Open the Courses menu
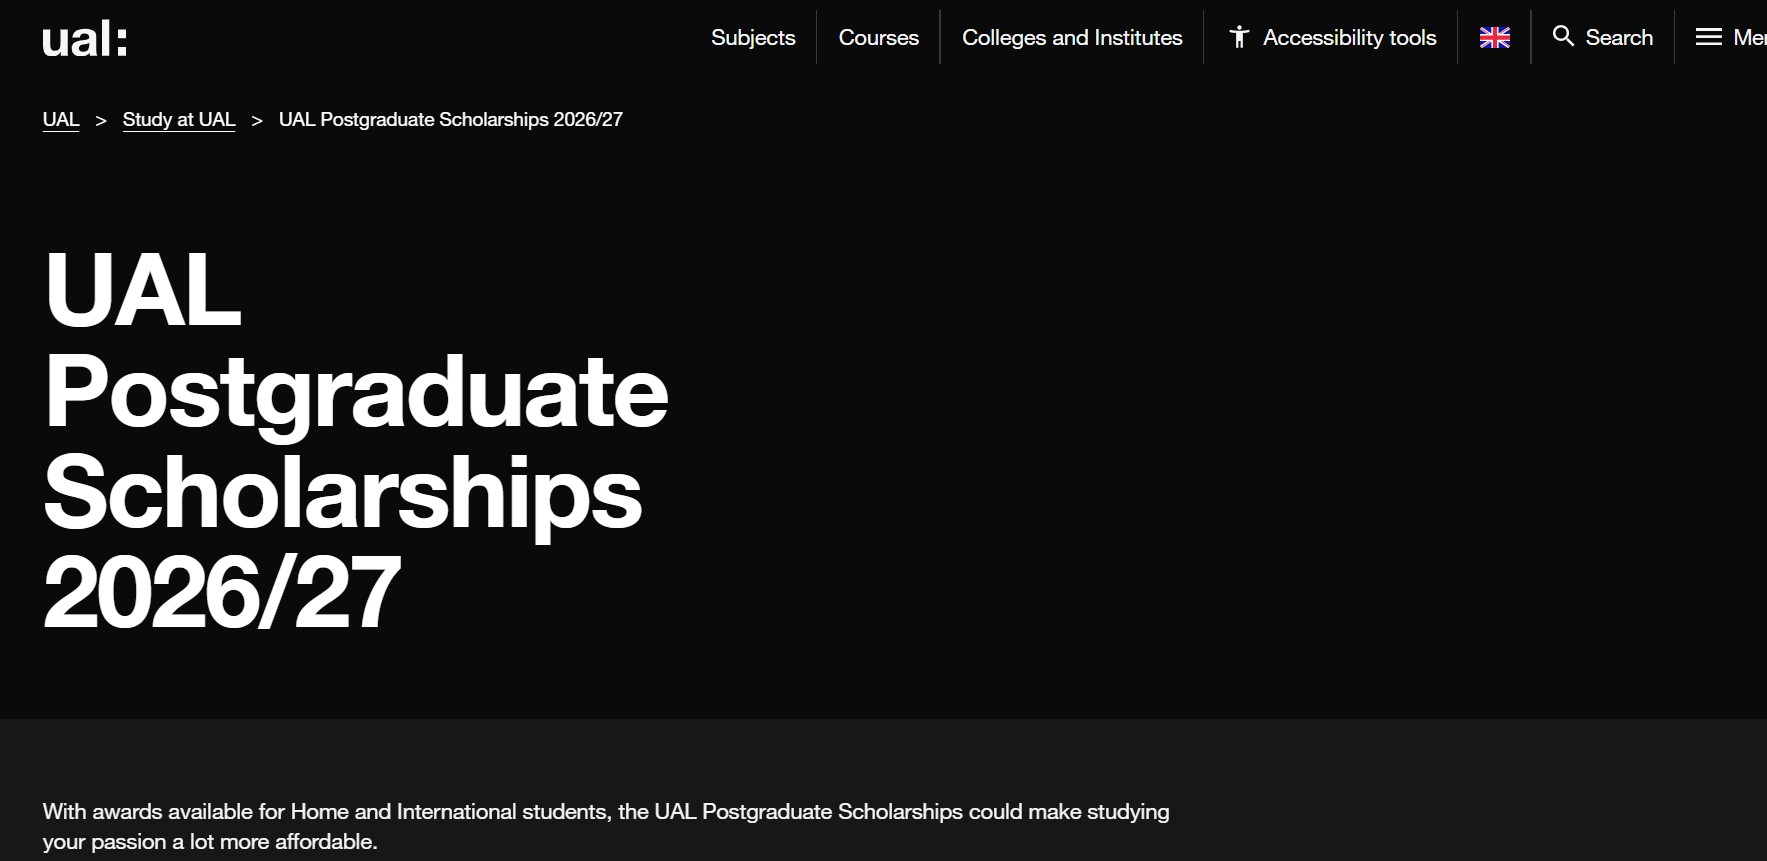Image resolution: width=1767 pixels, height=861 pixels. [878, 37]
